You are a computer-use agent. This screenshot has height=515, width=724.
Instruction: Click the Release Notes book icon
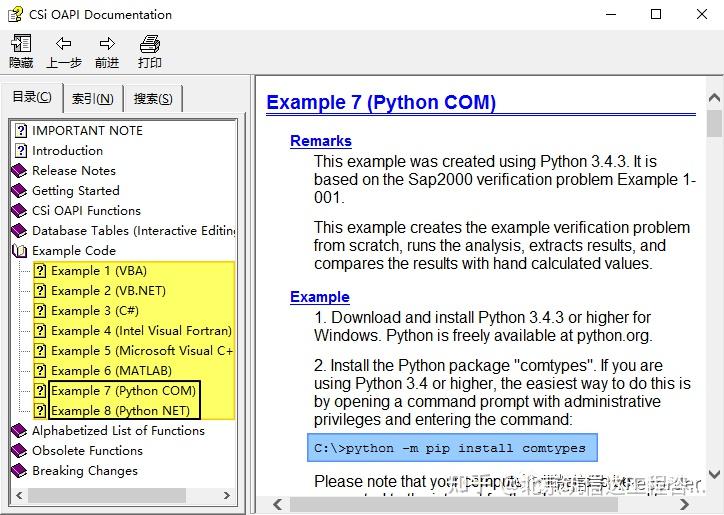(x=19, y=171)
